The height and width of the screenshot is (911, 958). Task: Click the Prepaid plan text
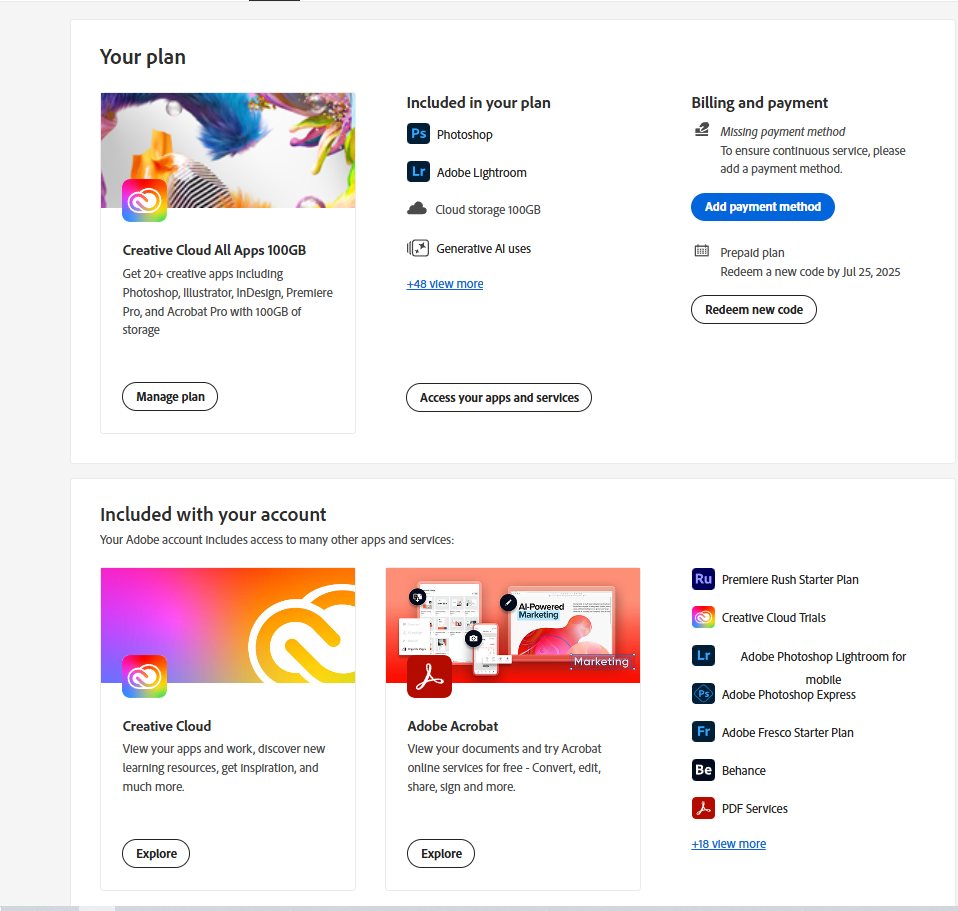[x=752, y=252]
